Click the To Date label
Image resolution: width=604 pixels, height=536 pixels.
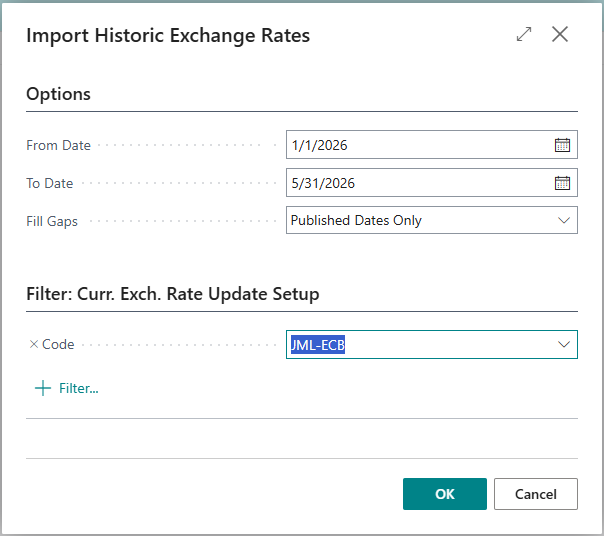[50, 183]
